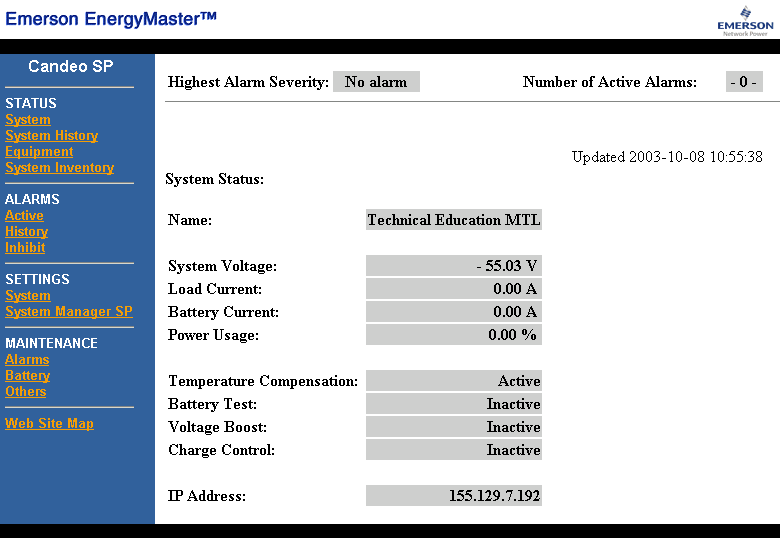Image resolution: width=780 pixels, height=538 pixels.
Task: Click the Candeo SP sidebar heading
Action: point(71,66)
